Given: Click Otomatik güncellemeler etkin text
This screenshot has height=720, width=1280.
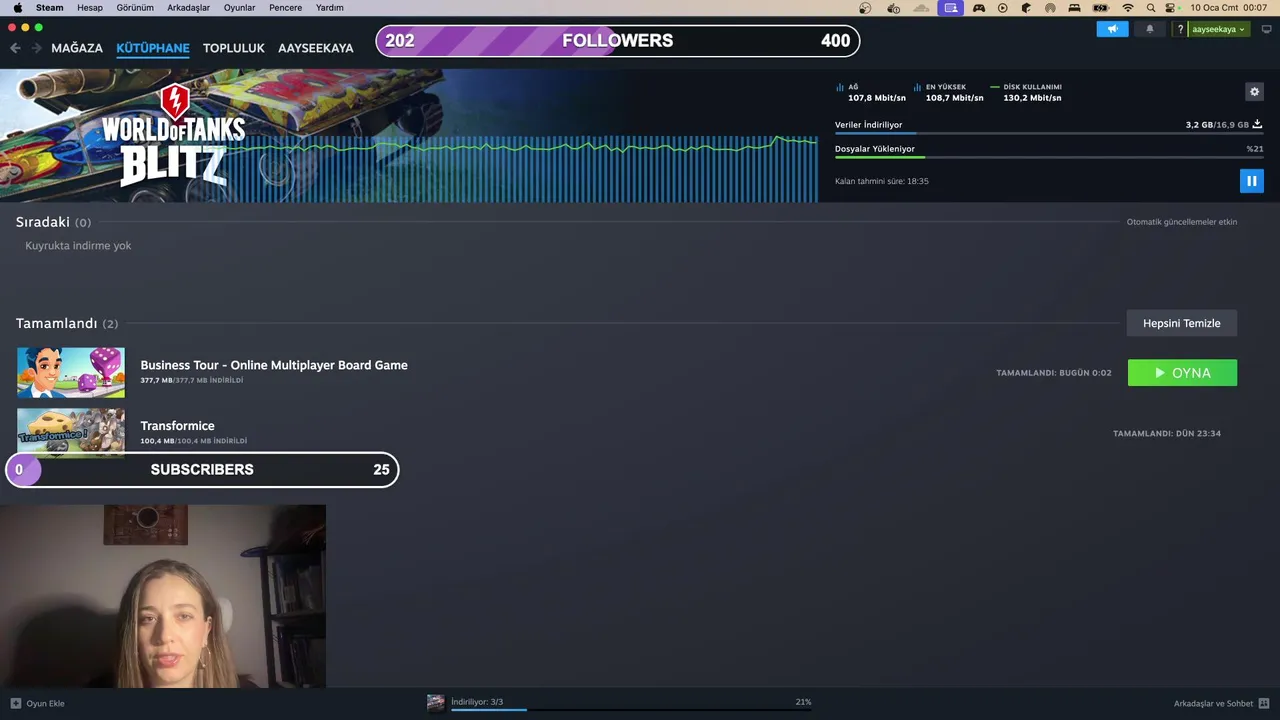Looking at the screenshot, I should coord(1182,222).
